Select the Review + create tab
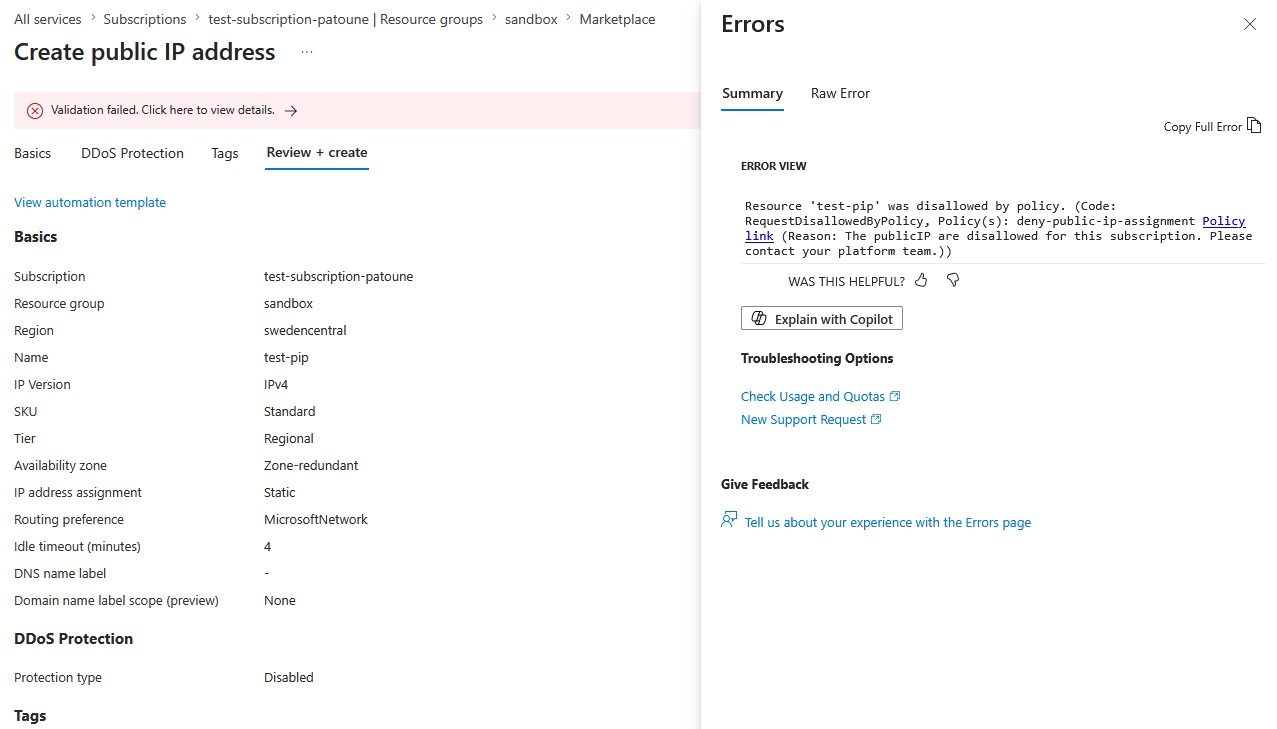The width and height of the screenshot is (1277, 729). pos(317,153)
